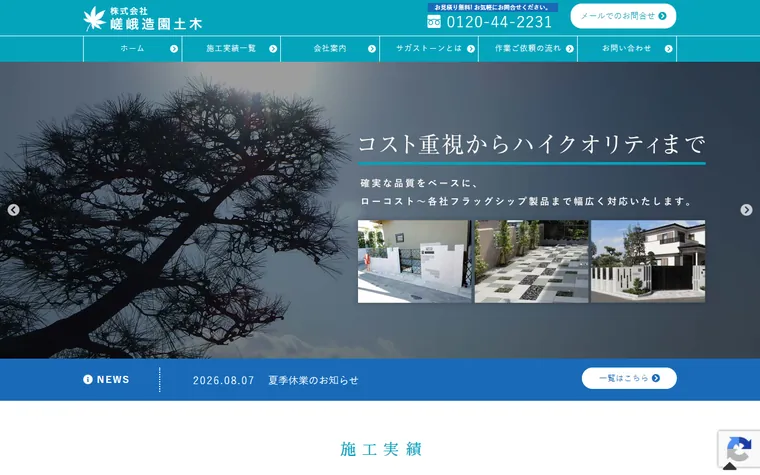760x475 pixels.
Task: Show next slide with right arrow
Action: click(x=746, y=210)
